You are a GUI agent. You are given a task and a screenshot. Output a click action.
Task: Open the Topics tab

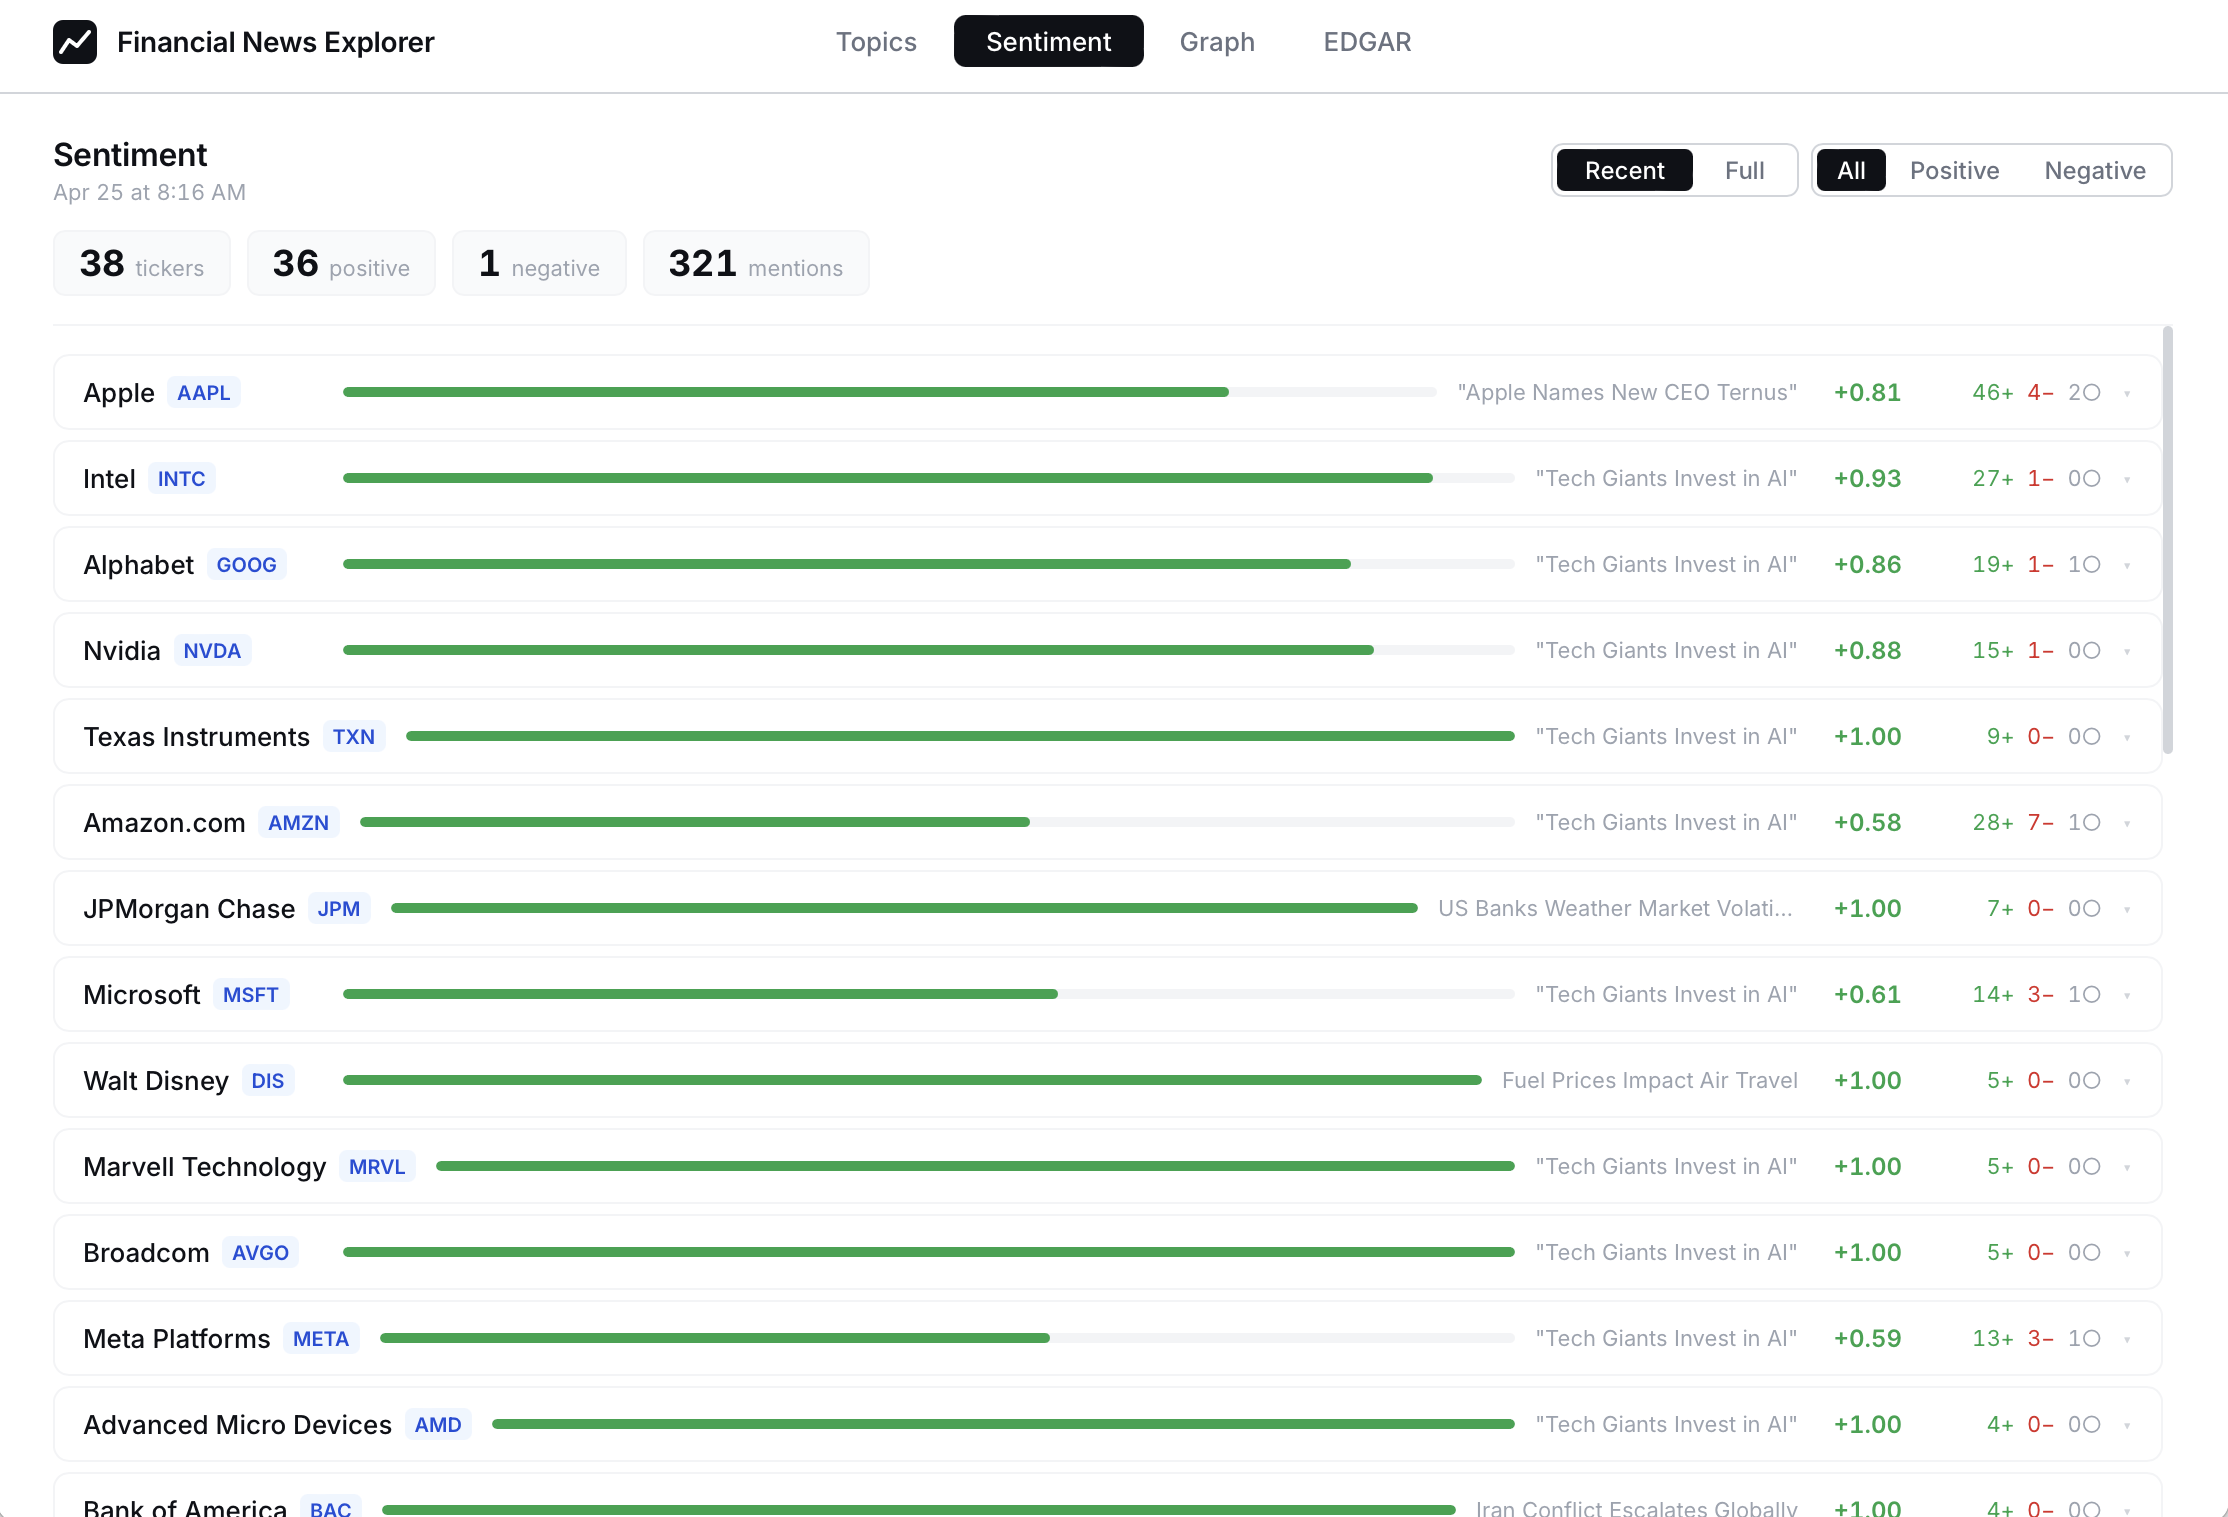(x=876, y=42)
